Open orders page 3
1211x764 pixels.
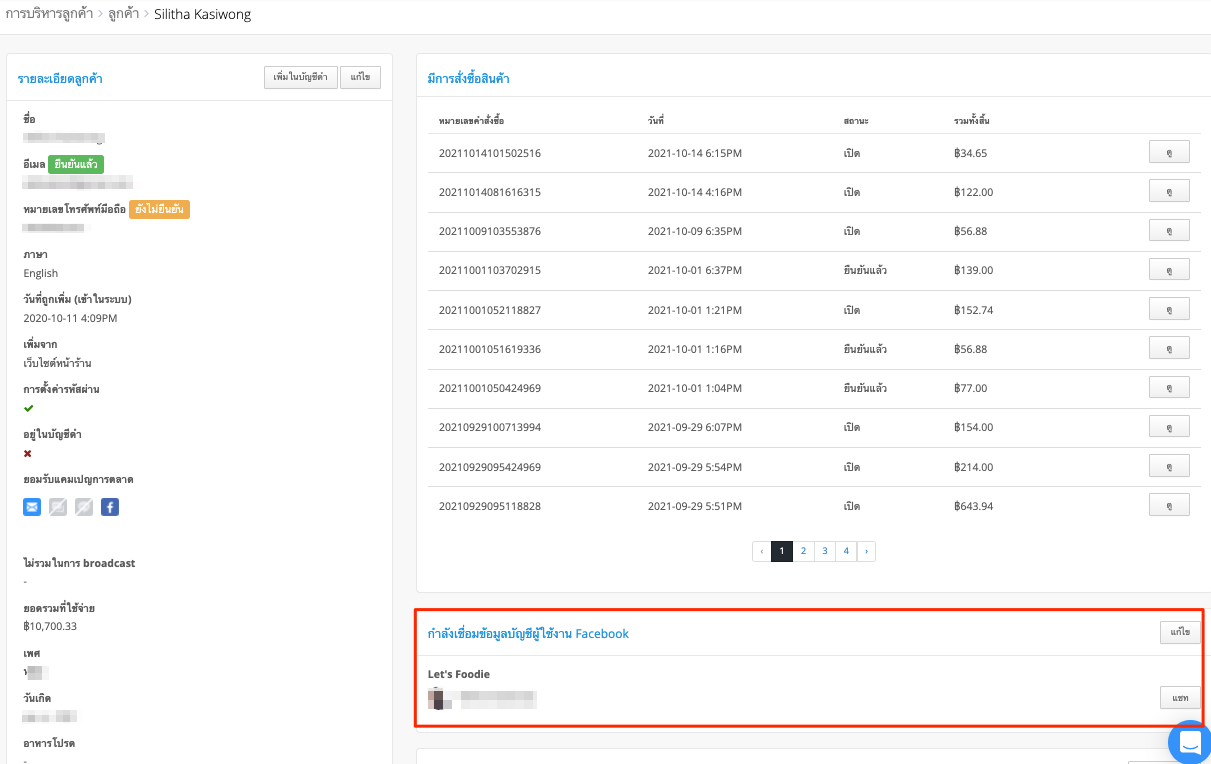825,551
